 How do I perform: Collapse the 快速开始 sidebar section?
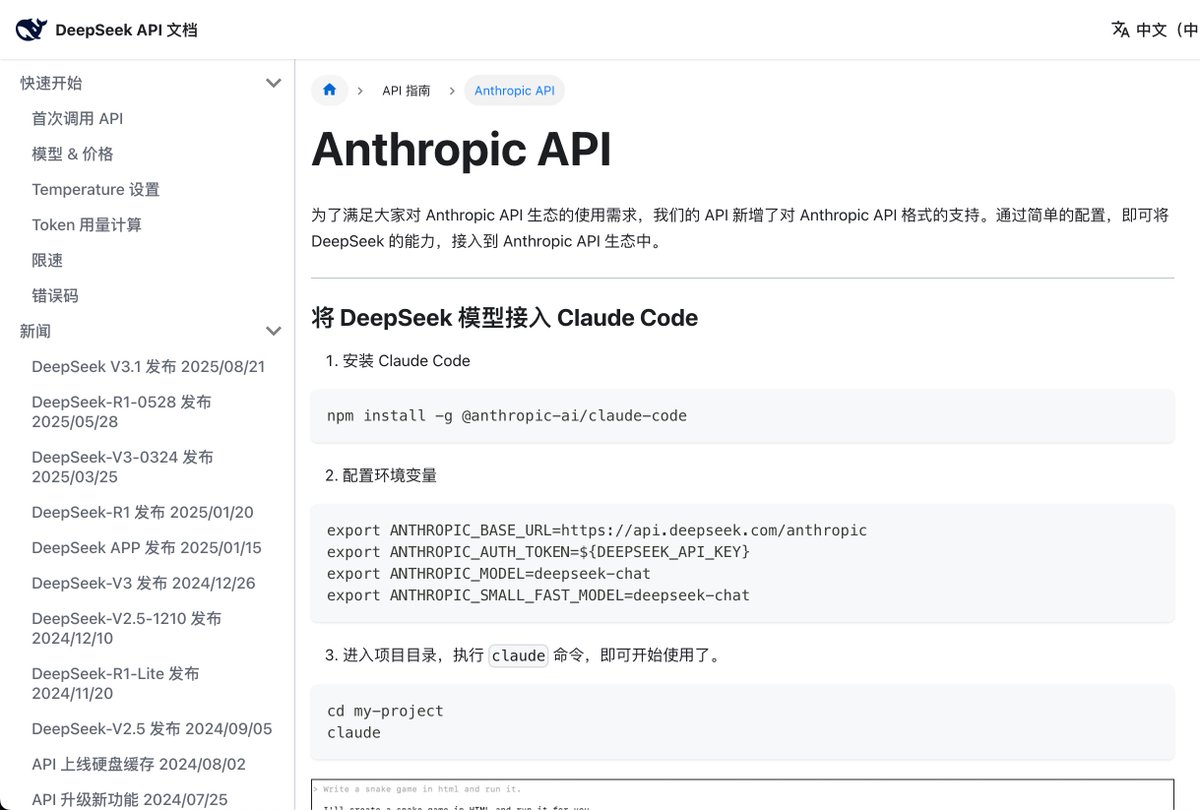tap(273, 83)
